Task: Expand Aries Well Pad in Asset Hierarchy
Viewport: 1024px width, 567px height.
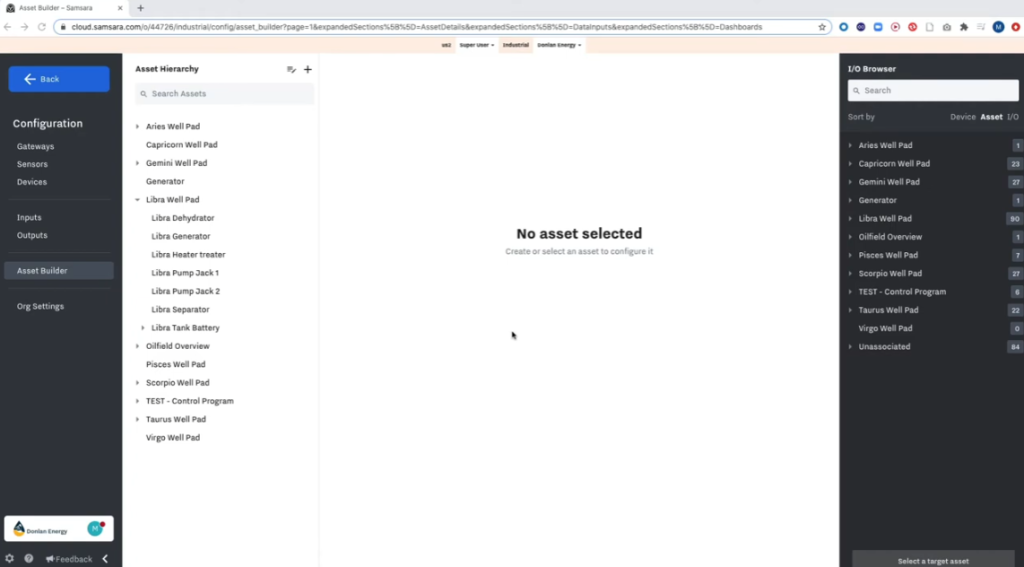Action: pyautogui.click(x=137, y=126)
